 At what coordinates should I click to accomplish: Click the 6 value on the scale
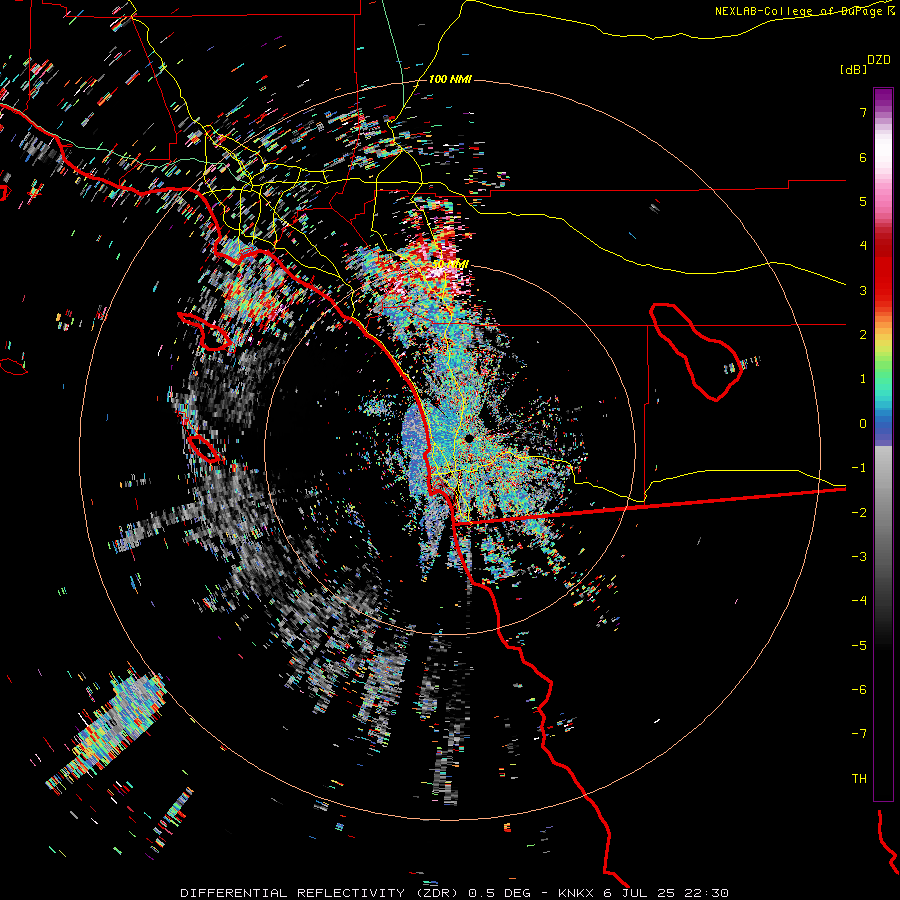(x=863, y=157)
